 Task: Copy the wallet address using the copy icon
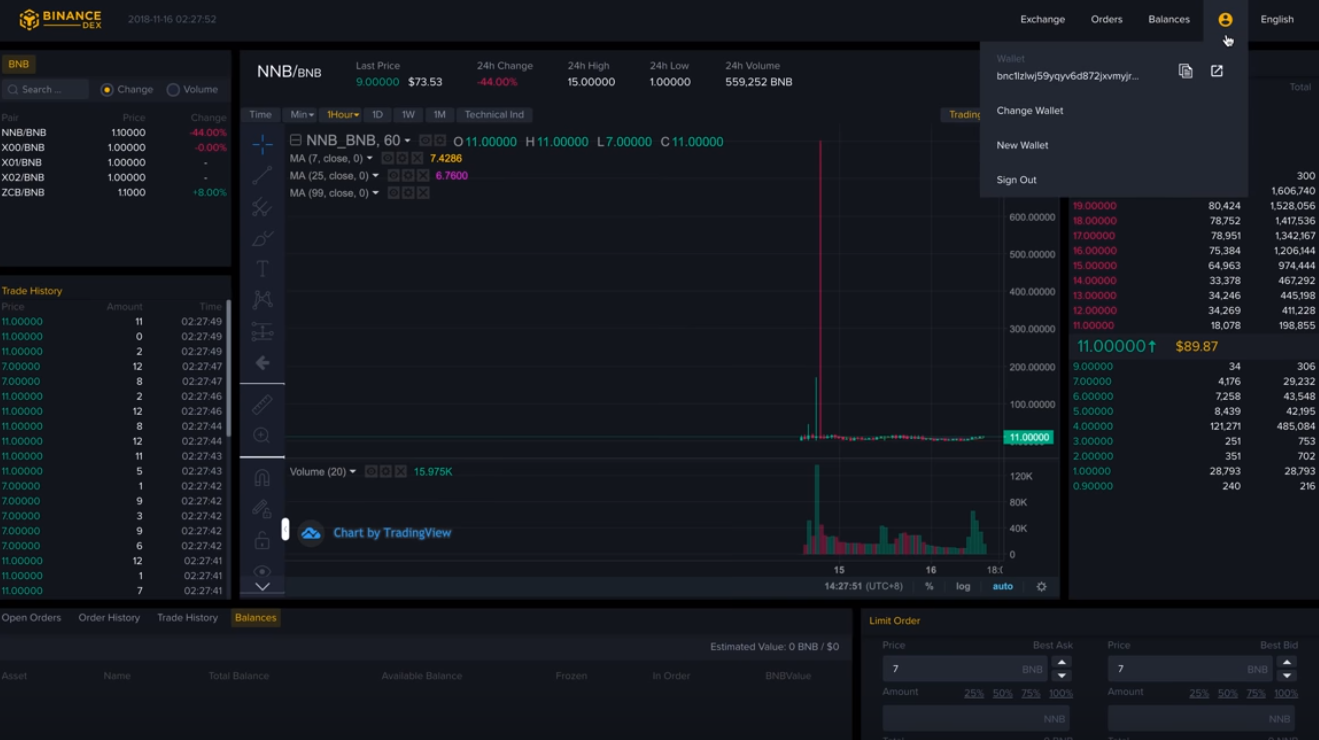[x=1186, y=71]
